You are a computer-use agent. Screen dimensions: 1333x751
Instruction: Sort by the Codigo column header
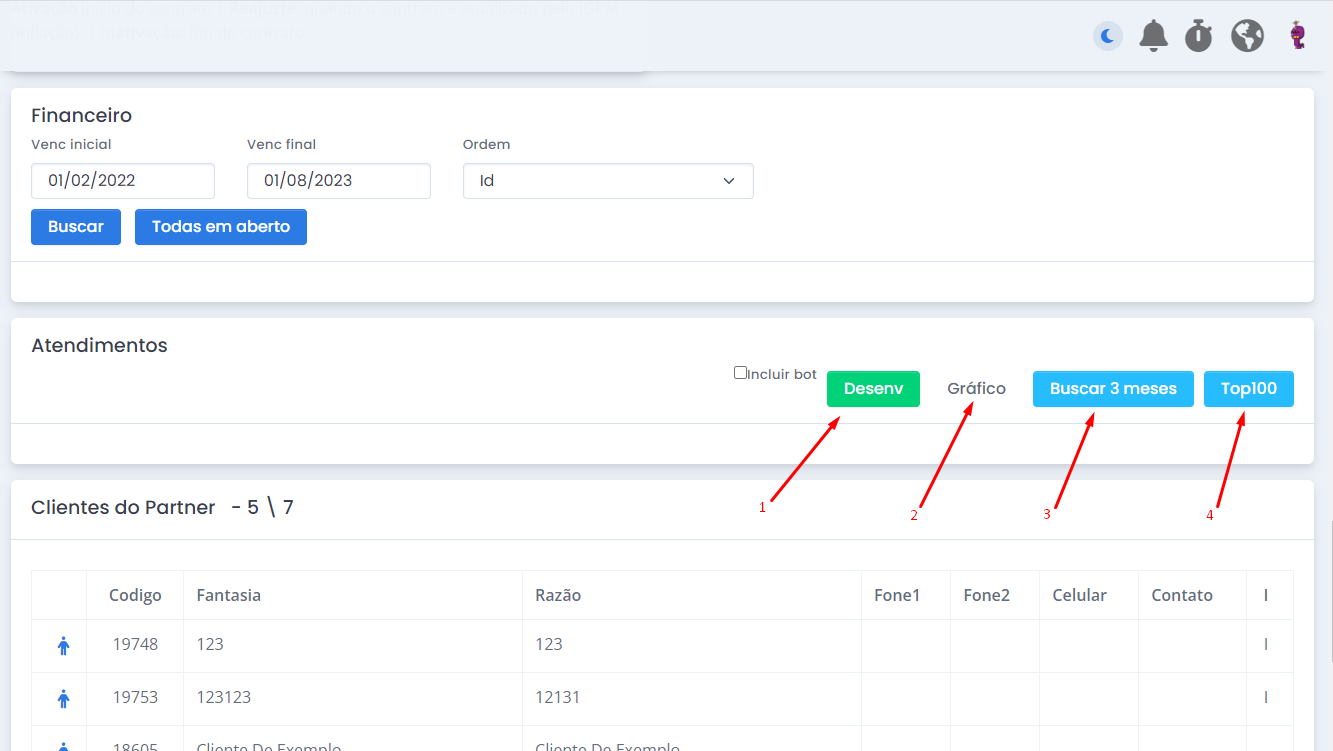pyautogui.click(x=135, y=595)
